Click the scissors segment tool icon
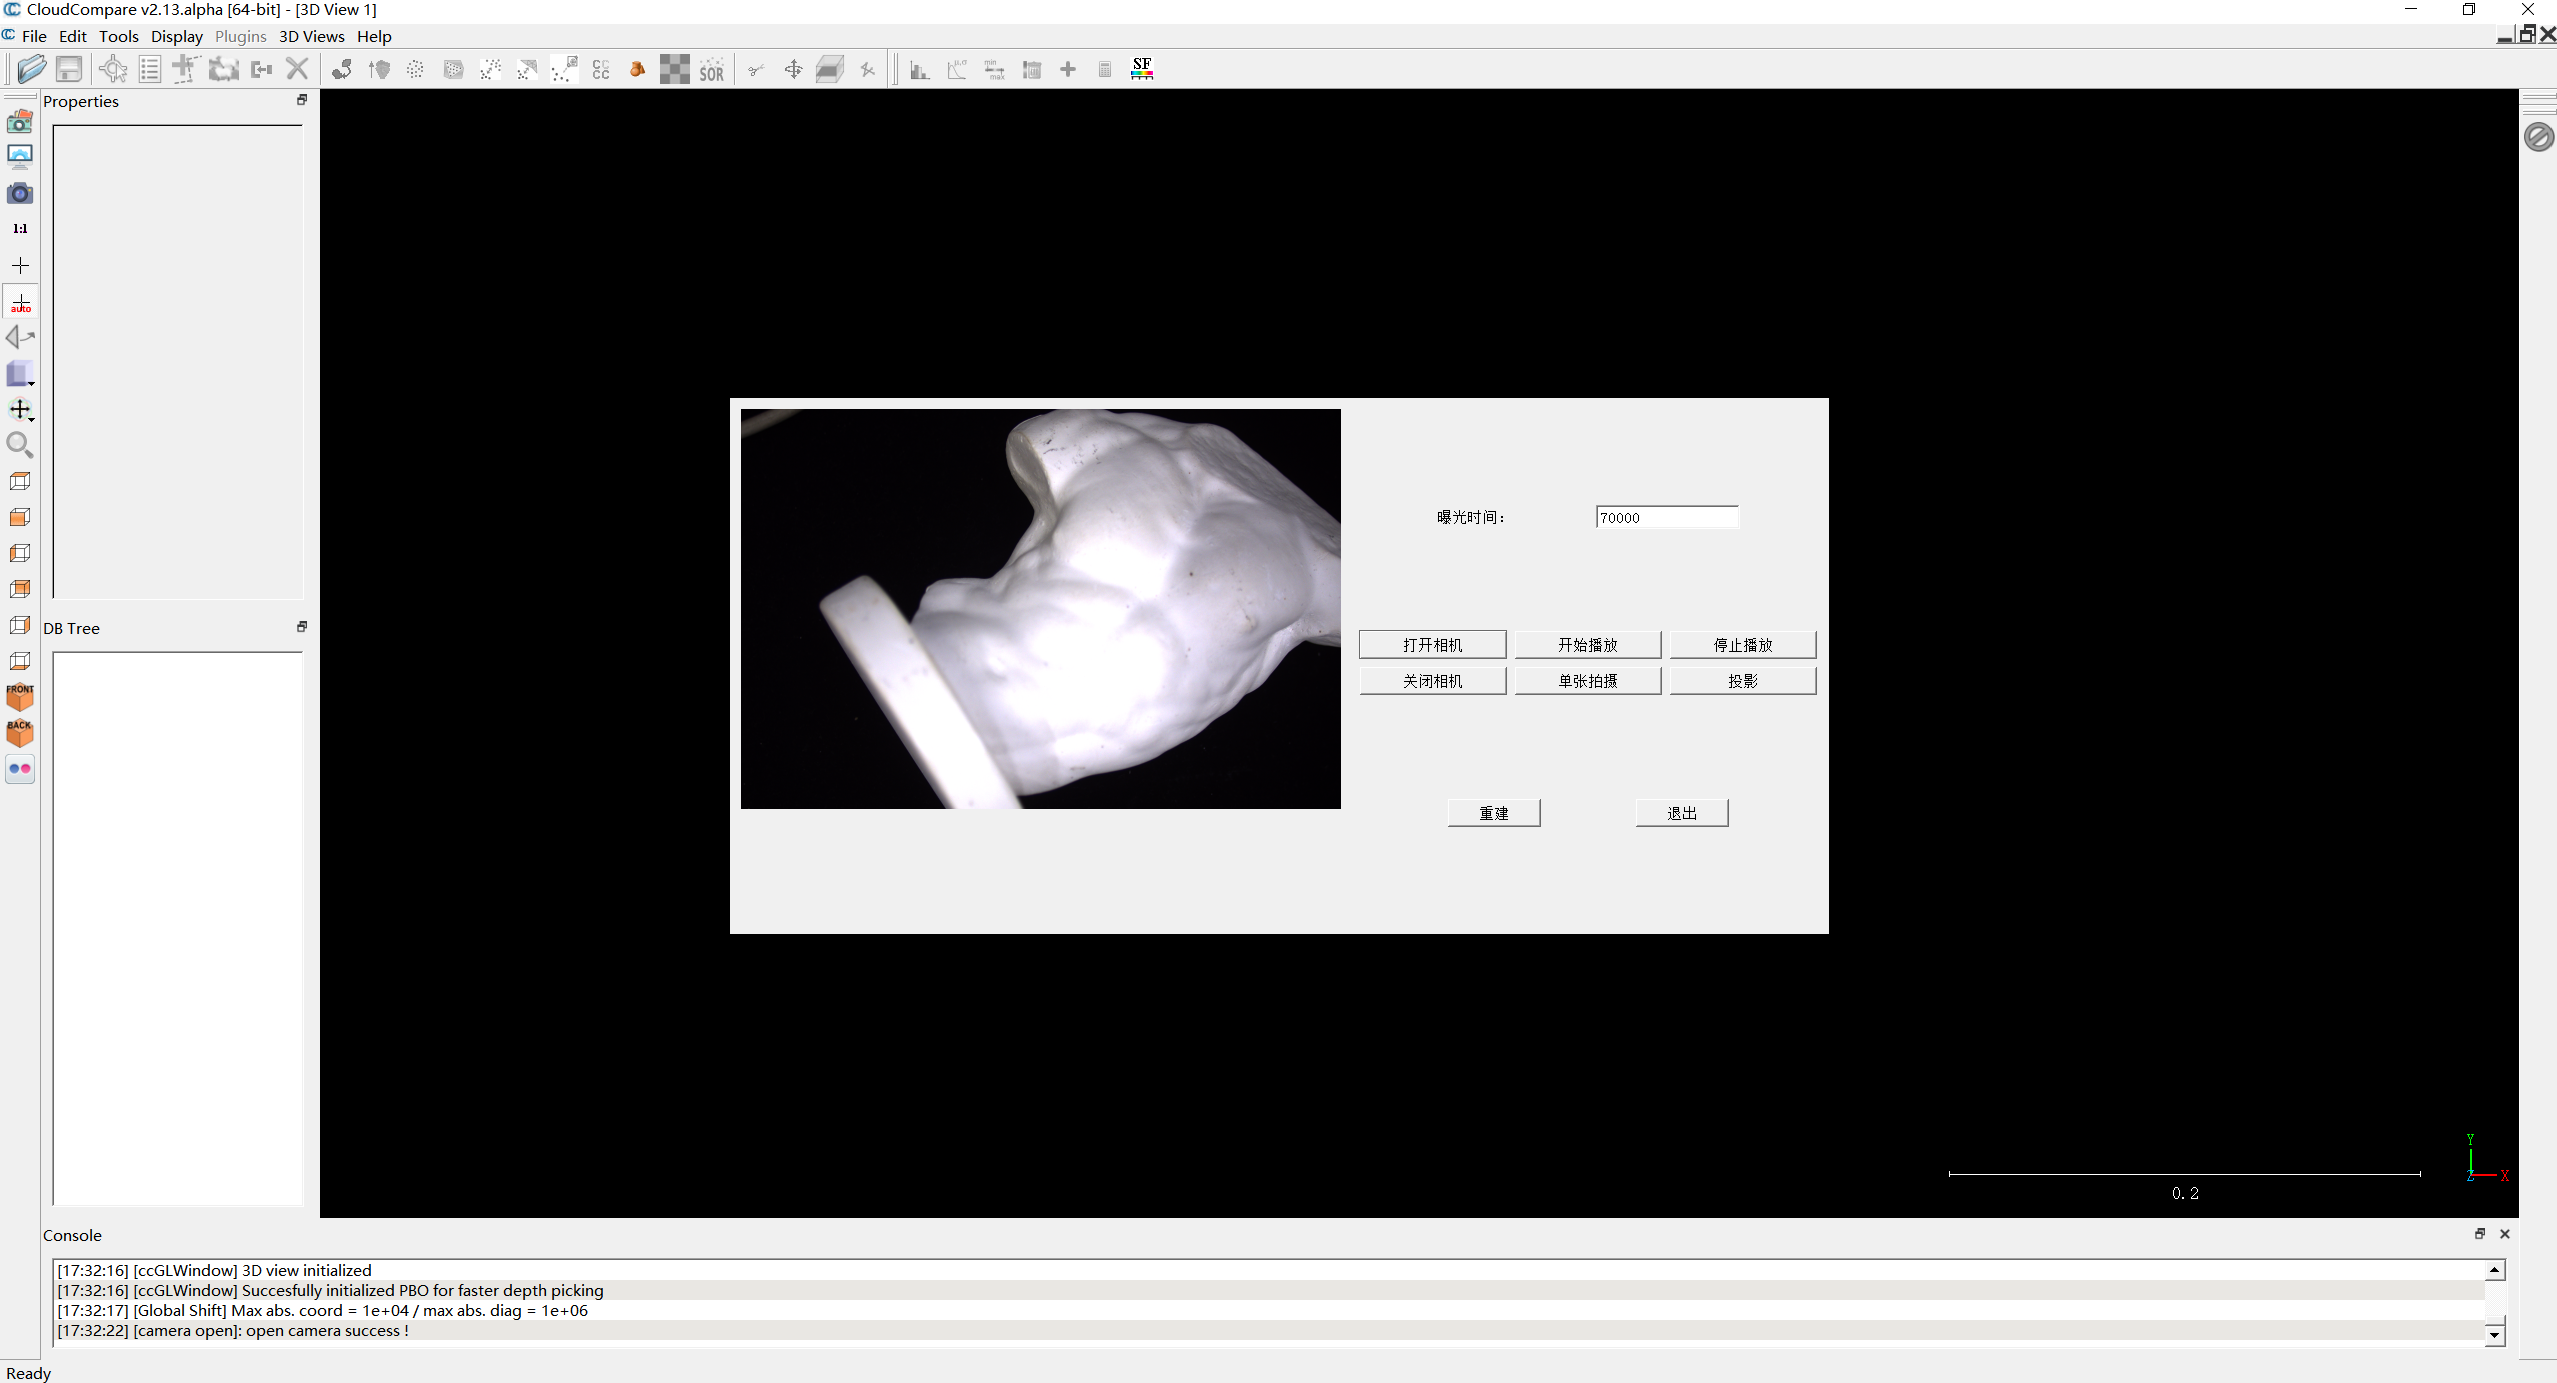This screenshot has height=1383, width=2557. [756, 70]
